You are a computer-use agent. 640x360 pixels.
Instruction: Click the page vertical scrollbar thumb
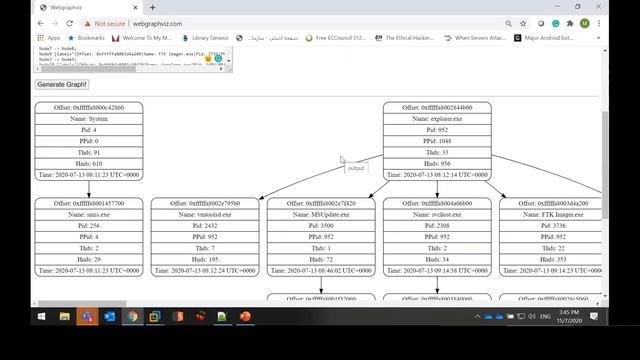pos(605,165)
